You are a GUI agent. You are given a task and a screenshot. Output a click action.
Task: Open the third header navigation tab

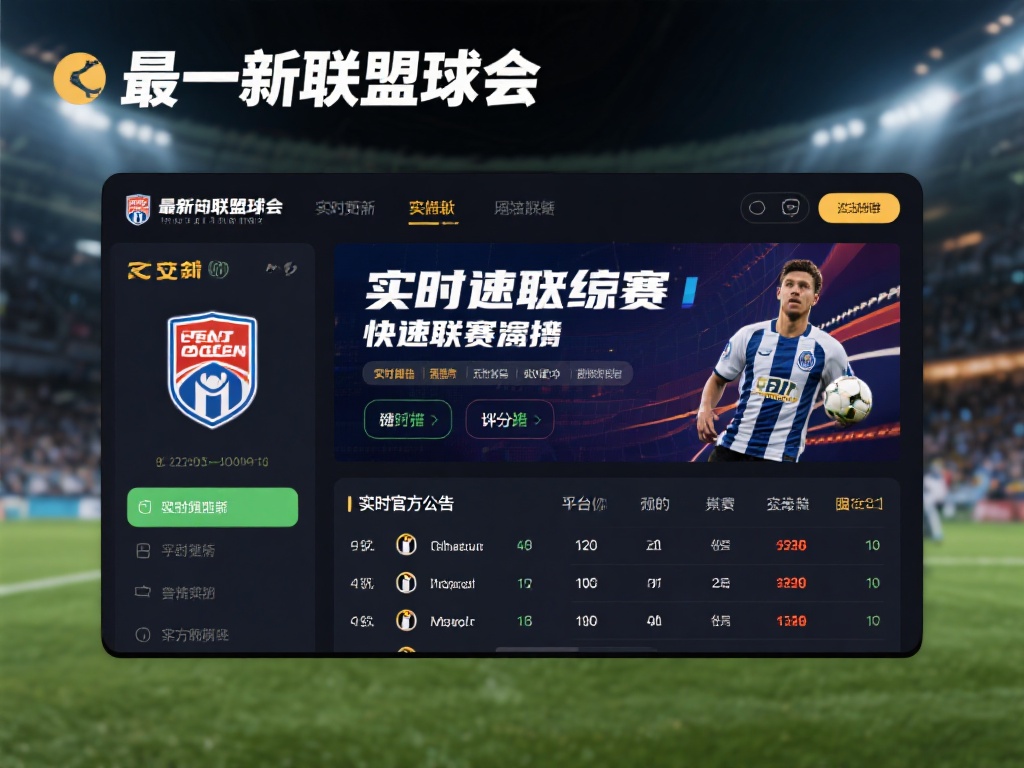coord(524,208)
